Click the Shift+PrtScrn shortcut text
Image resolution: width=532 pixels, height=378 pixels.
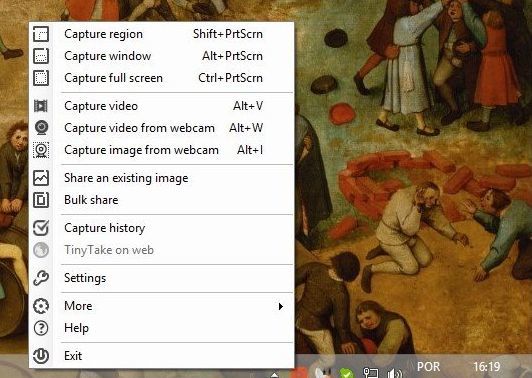point(228,34)
